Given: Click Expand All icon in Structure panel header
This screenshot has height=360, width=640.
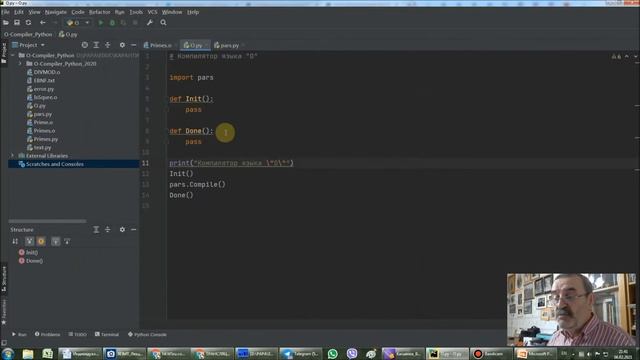Looking at the screenshot, I should click(x=96, y=230).
